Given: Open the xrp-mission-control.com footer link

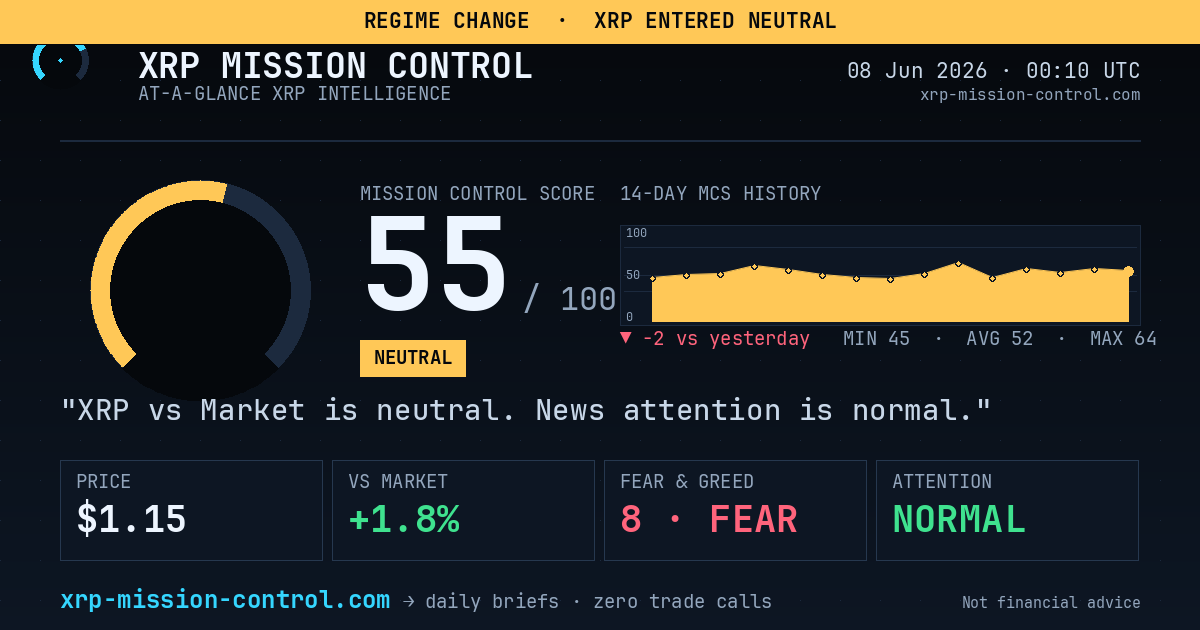Looking at the screenshot, I should pyautogui.click(x=225, y=600).
